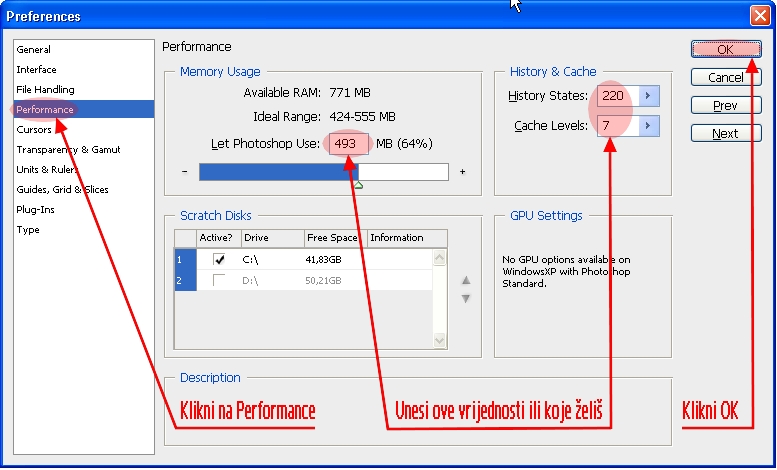Click the No GPU options available message
Screen dimensions: 777x470
[566, 272]
